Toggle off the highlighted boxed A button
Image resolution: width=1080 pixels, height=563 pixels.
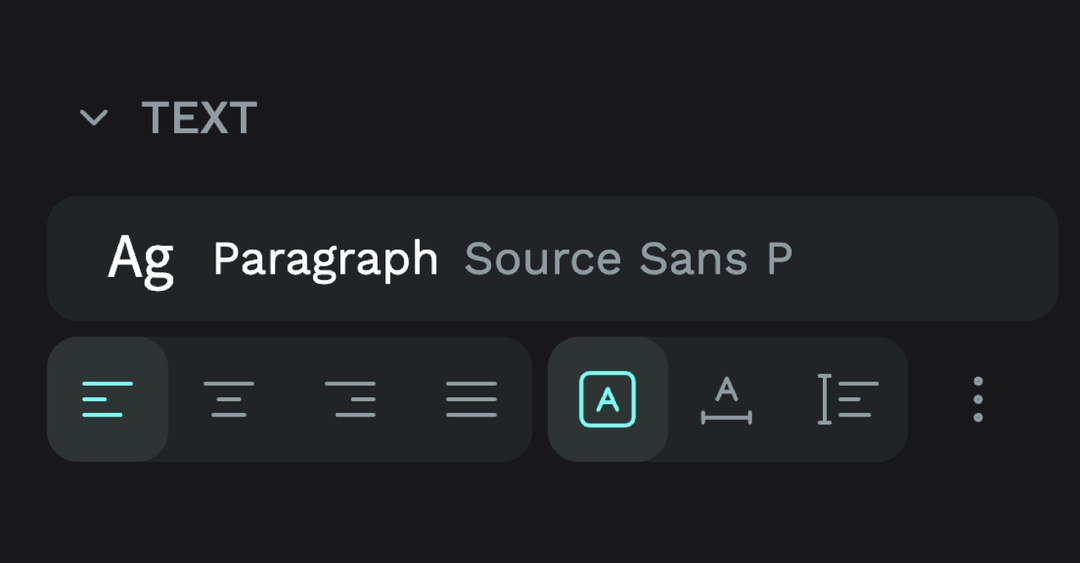pos(607,399)
